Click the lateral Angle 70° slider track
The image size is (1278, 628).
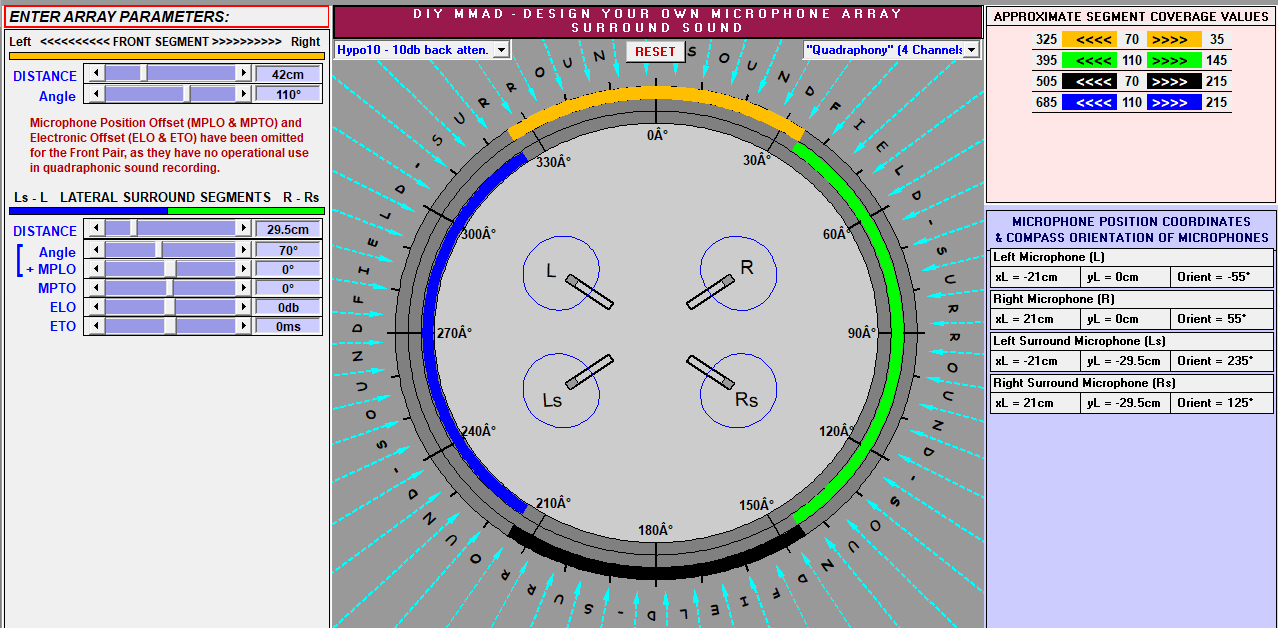(170, 250)
